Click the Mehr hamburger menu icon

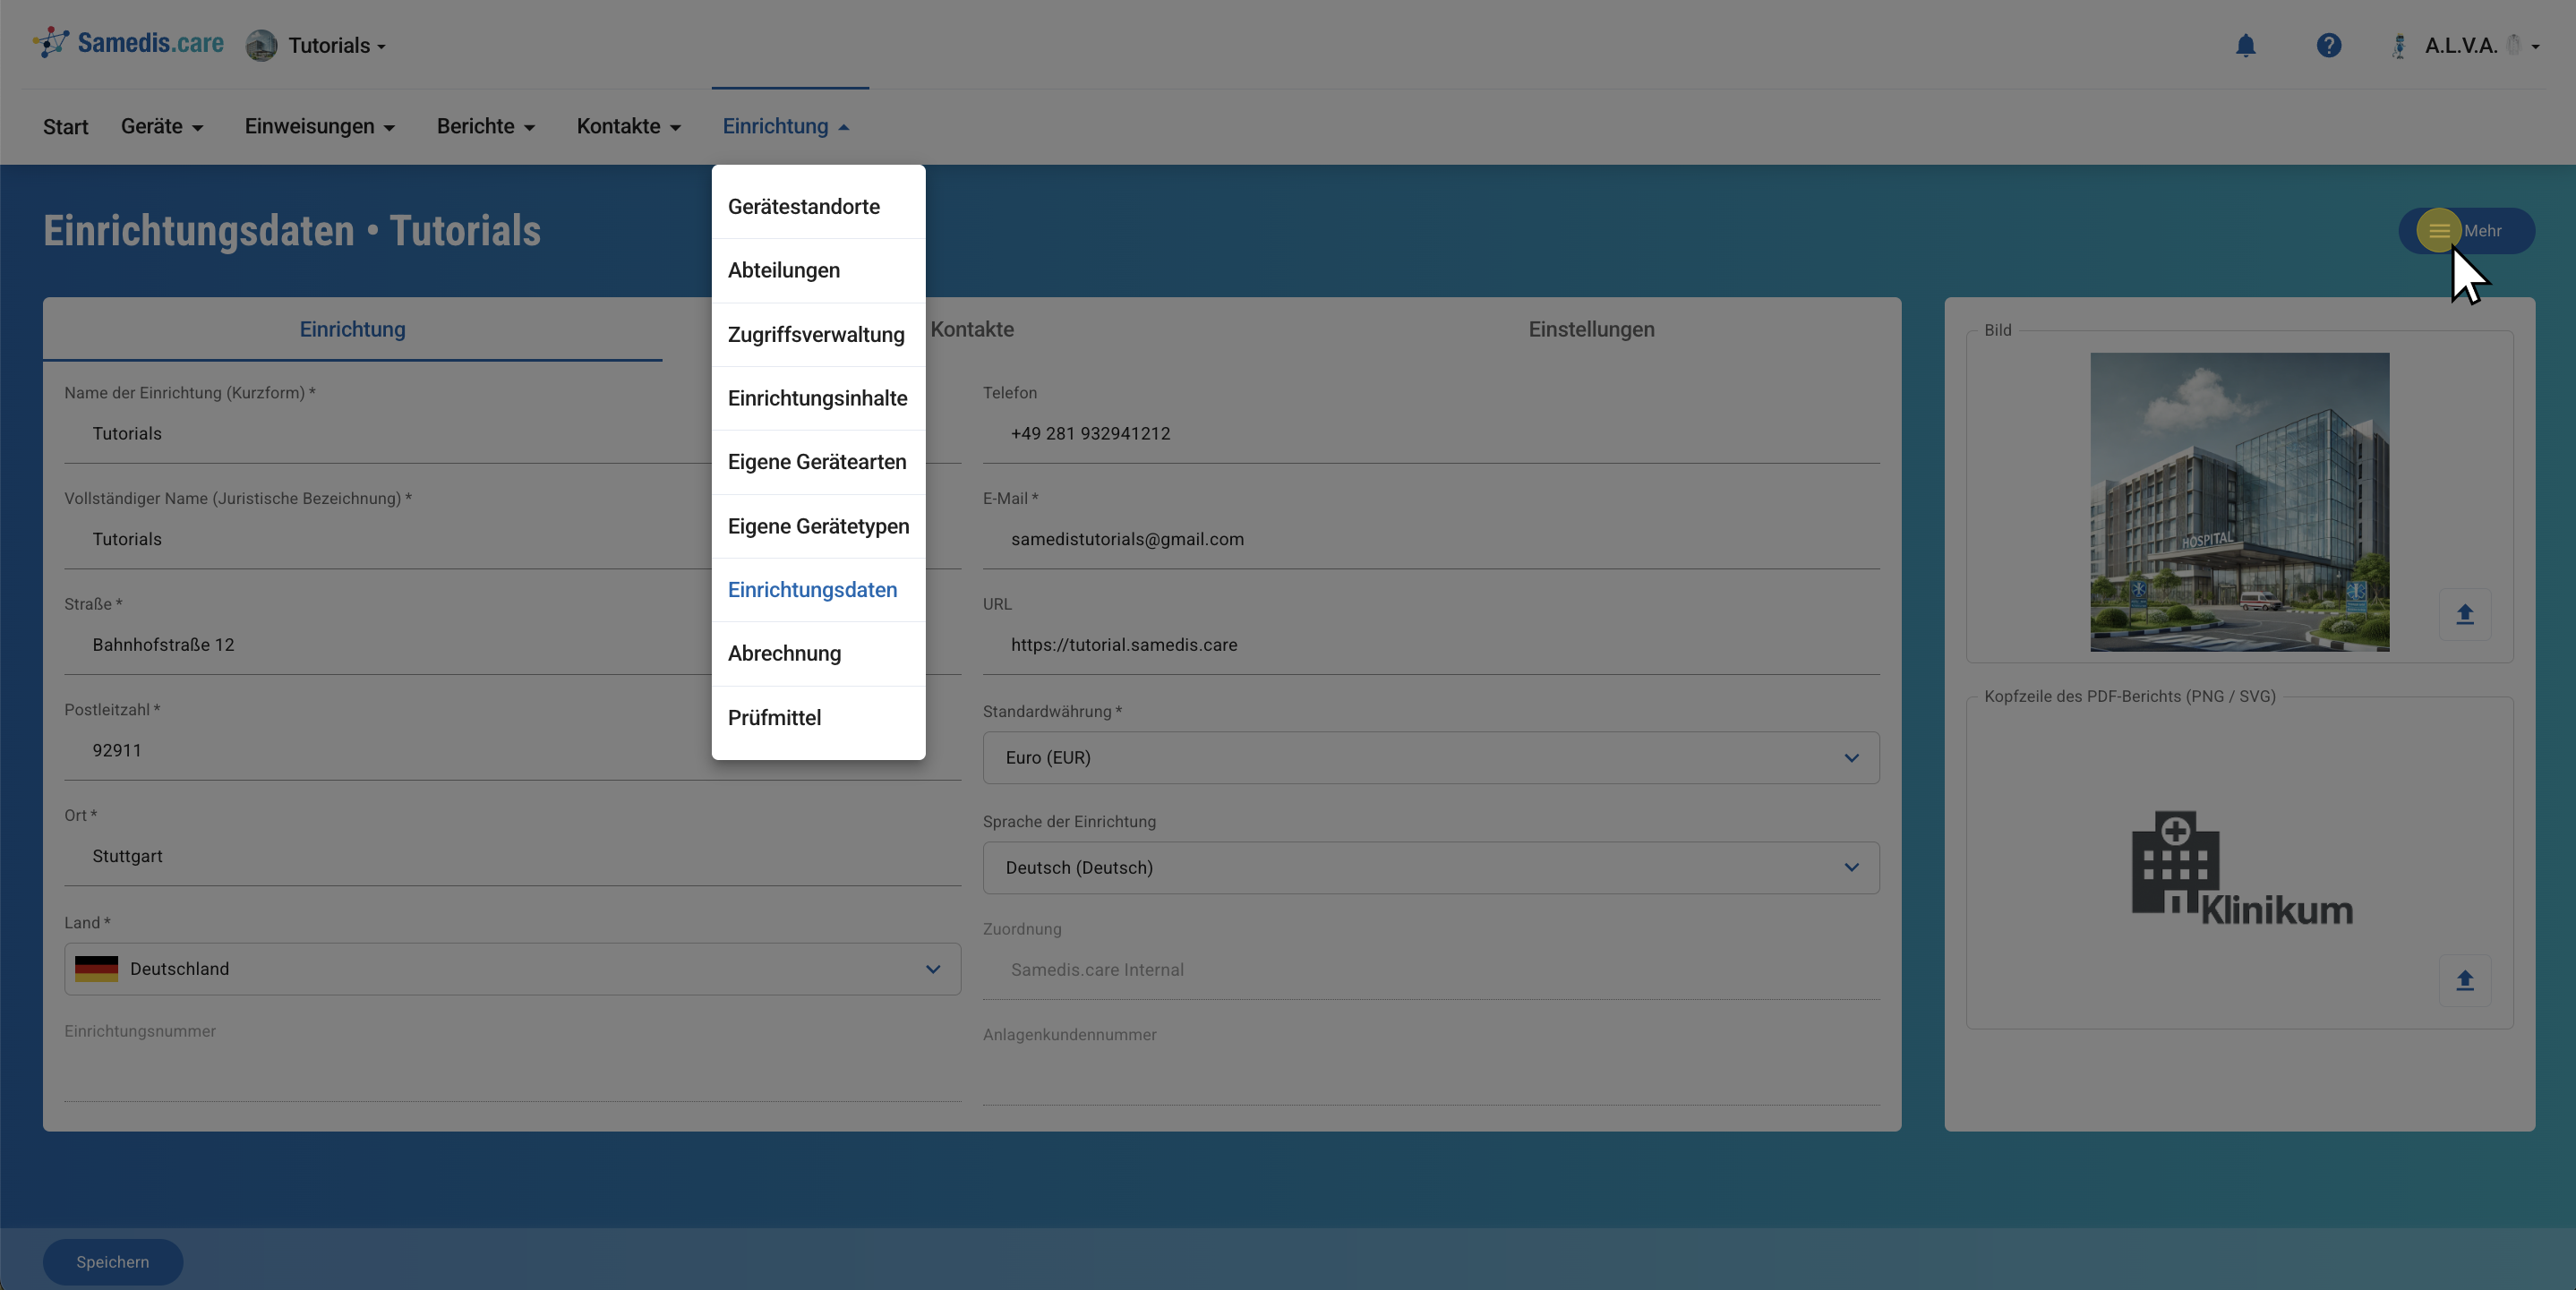2438,231
